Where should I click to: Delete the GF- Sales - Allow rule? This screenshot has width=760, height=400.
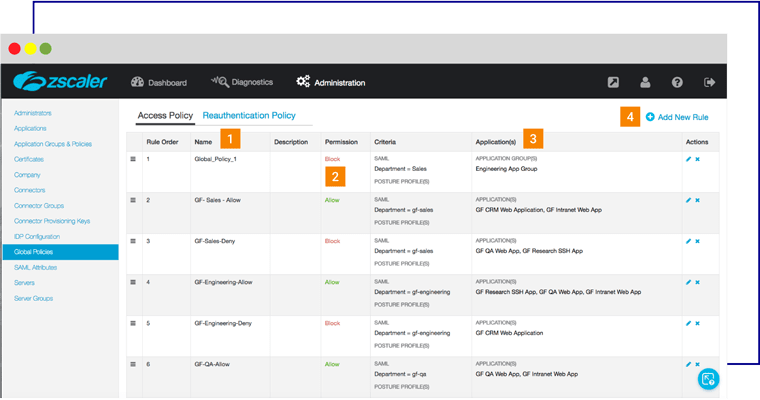[697, 200]
